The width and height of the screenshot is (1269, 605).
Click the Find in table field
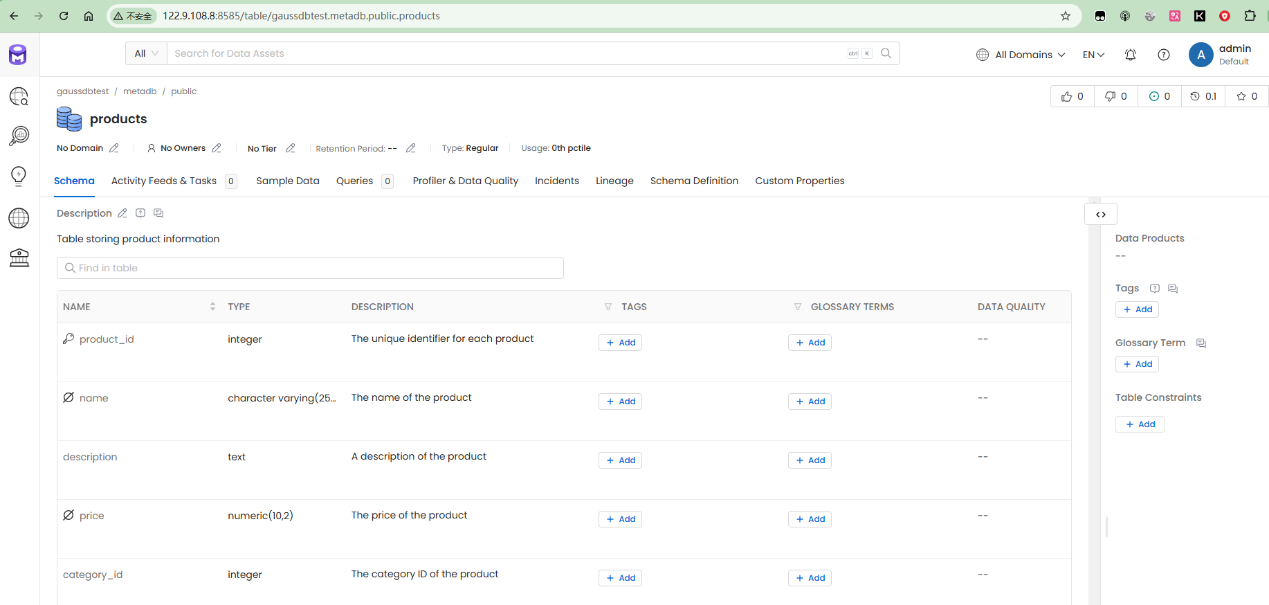click(x=310, y=268)
